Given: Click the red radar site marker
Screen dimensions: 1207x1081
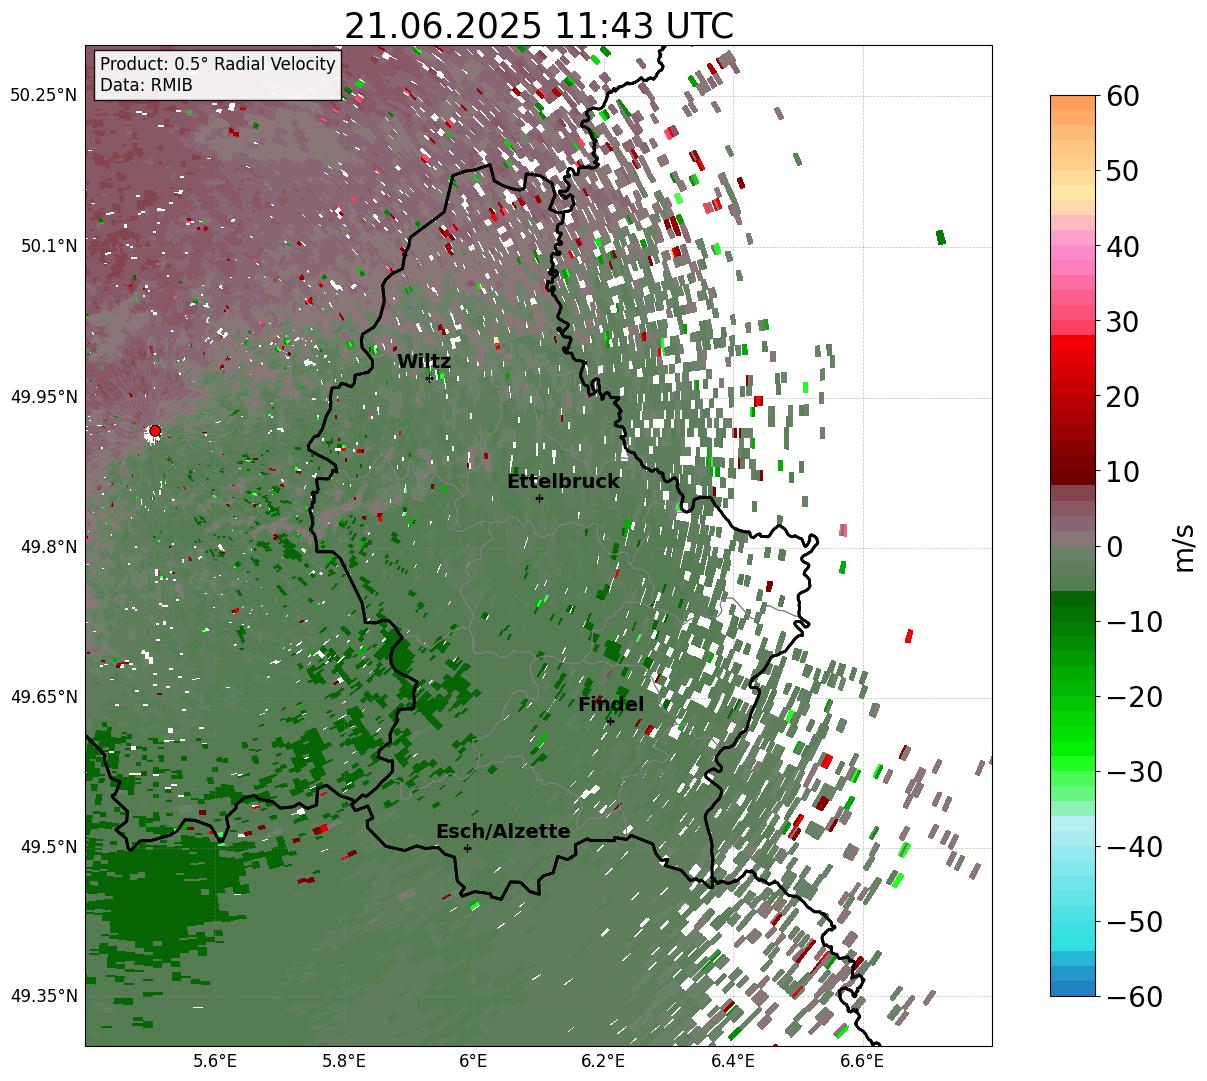Looking at the screenshot, I should click(154, 431).
